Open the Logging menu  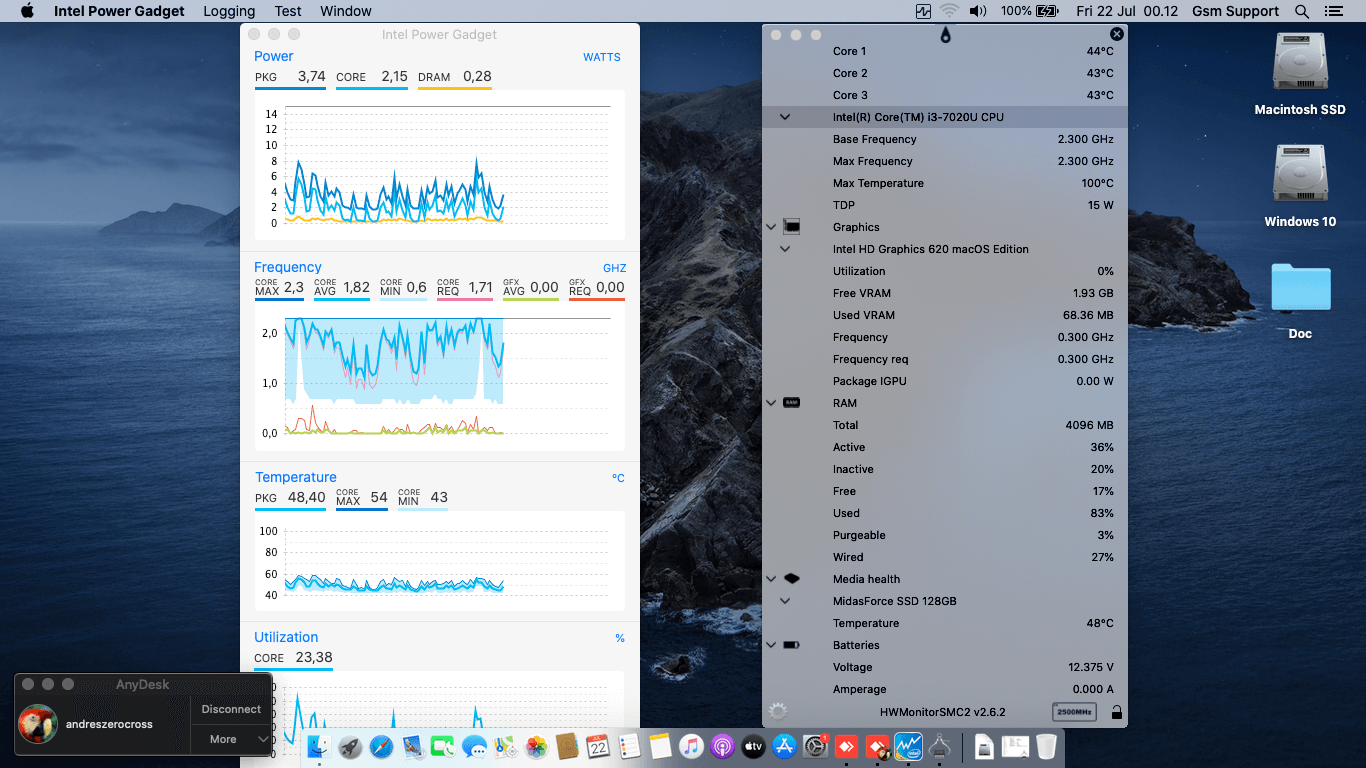click(228, 11)
